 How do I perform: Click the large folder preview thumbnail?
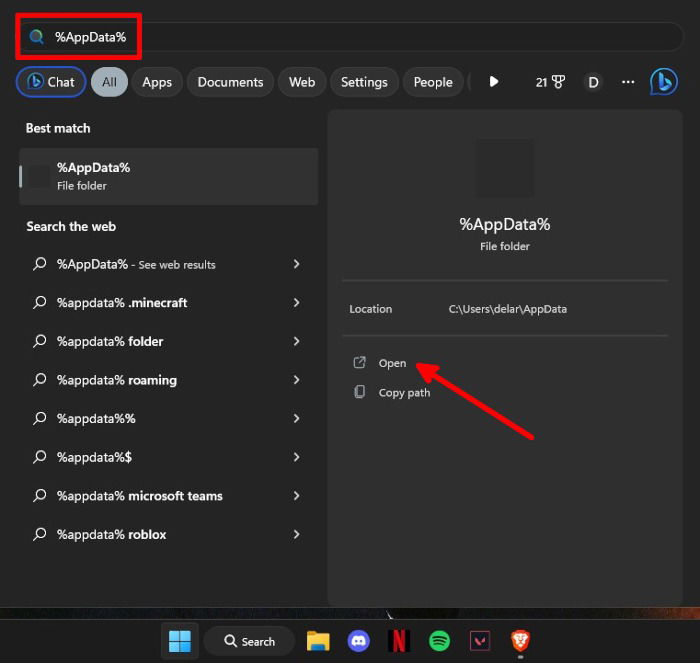(x=505, y=168)
